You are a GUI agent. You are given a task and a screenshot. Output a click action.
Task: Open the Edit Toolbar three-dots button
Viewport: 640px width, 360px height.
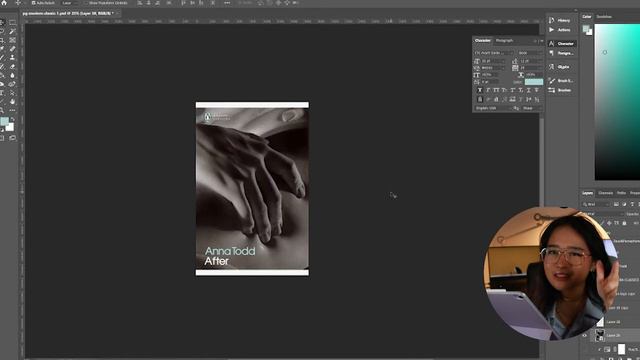[x=12, y=110]
